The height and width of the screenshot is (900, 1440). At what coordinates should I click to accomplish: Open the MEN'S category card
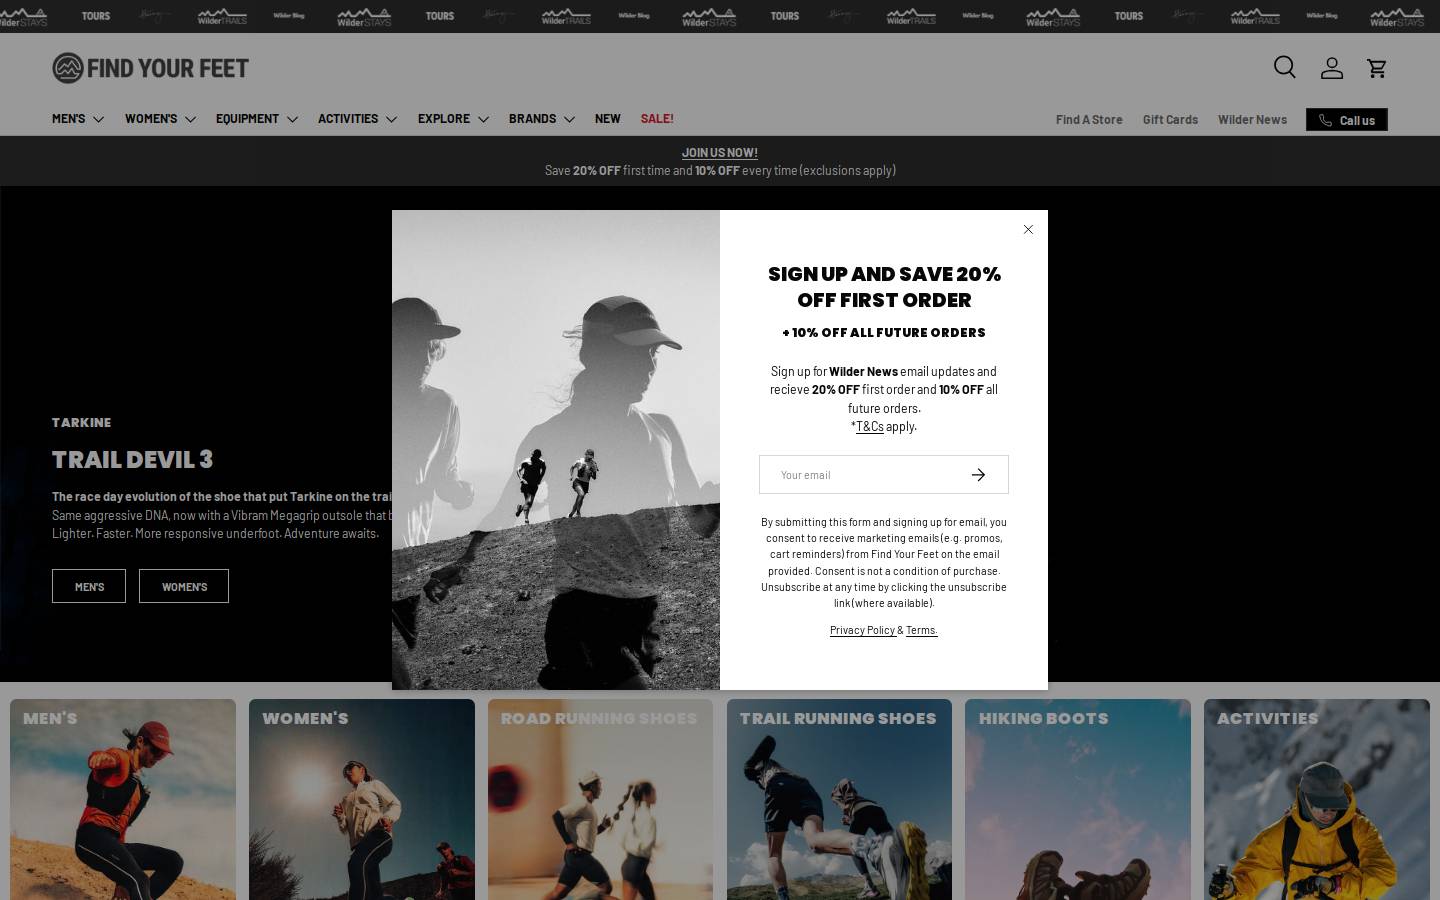click(123, 799)
